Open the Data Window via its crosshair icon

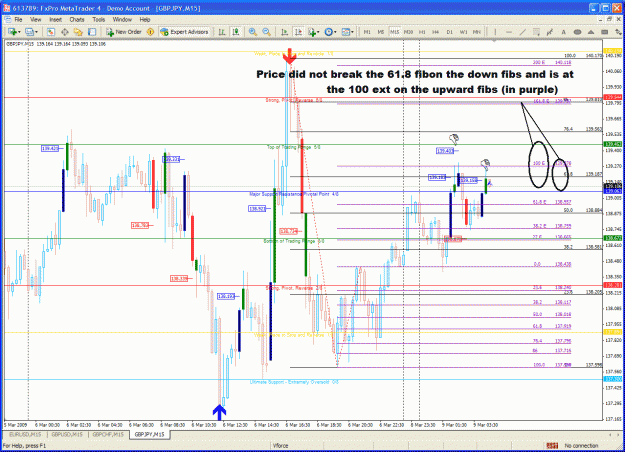pyautogui.click(x=65, y=32)
